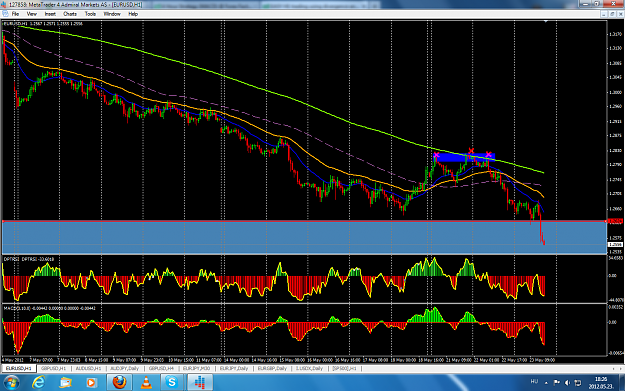Open Windows Explorer from the taskbar
625x391 pixels.
click(65, 383)
